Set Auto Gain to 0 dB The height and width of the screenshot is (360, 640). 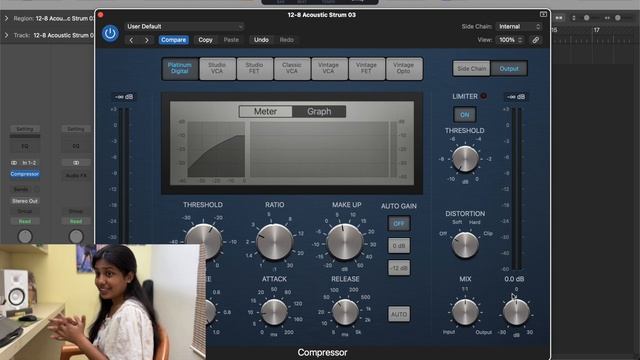coord(399,246)
